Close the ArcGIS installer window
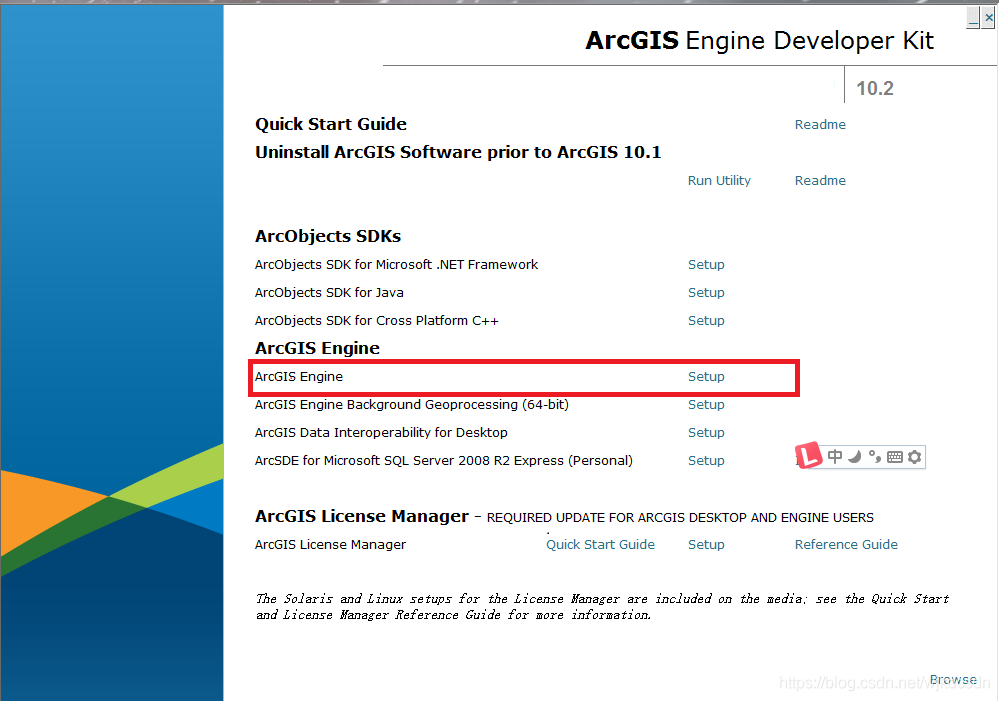Viewport: 999px width, 701px height. pos(988,18)
